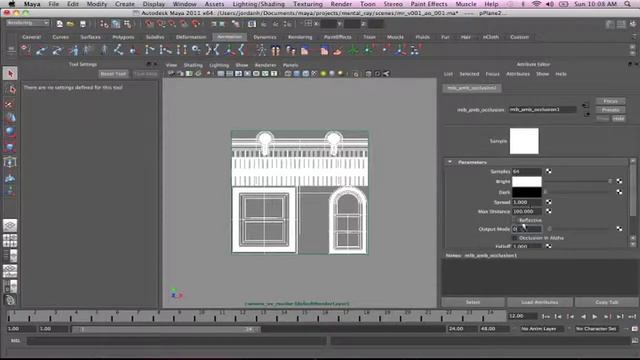Open the No Character Set dropdown
640x360 pixels.
(598, 329)
